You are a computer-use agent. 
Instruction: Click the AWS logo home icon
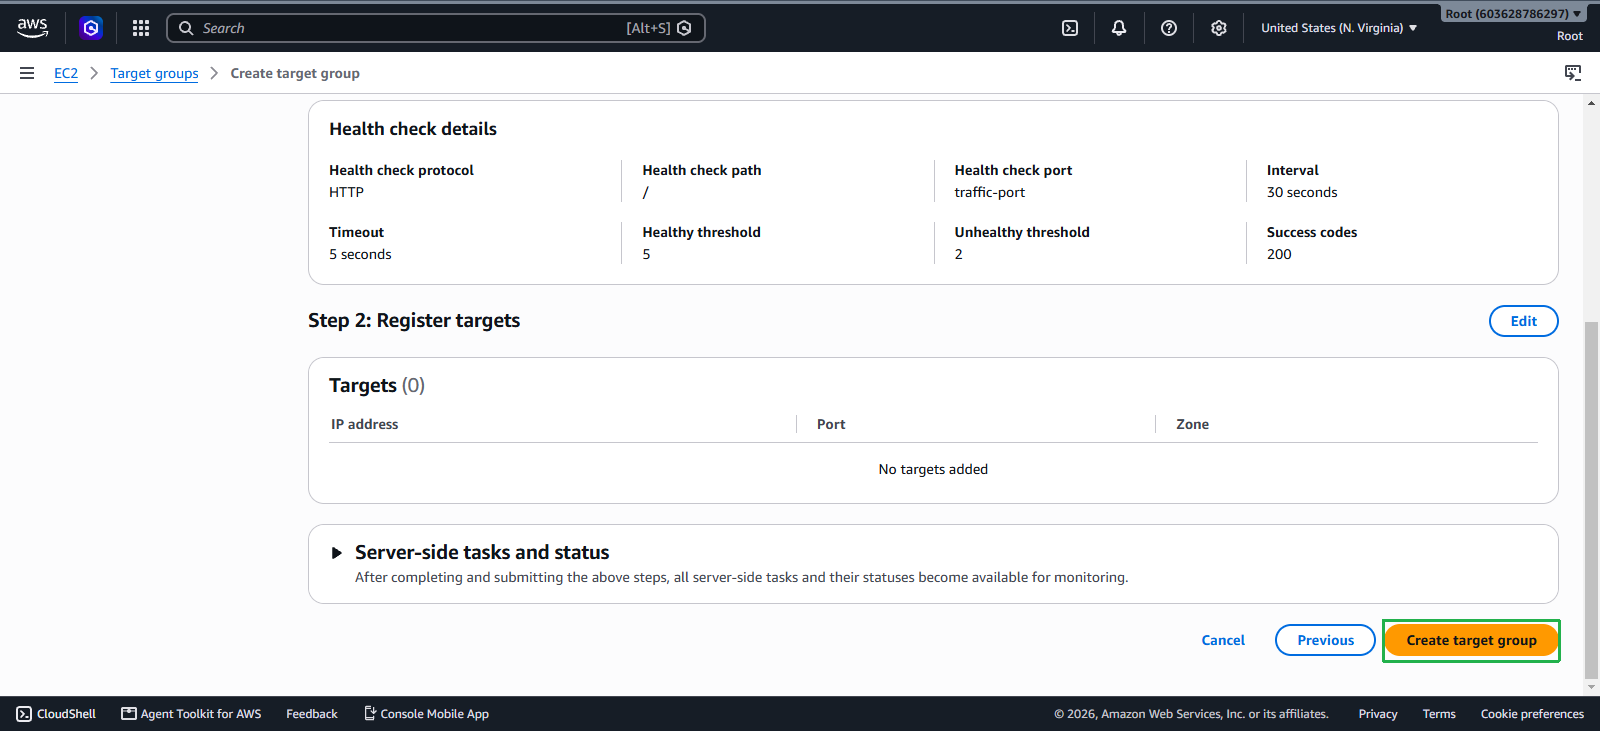coord(32,28)
